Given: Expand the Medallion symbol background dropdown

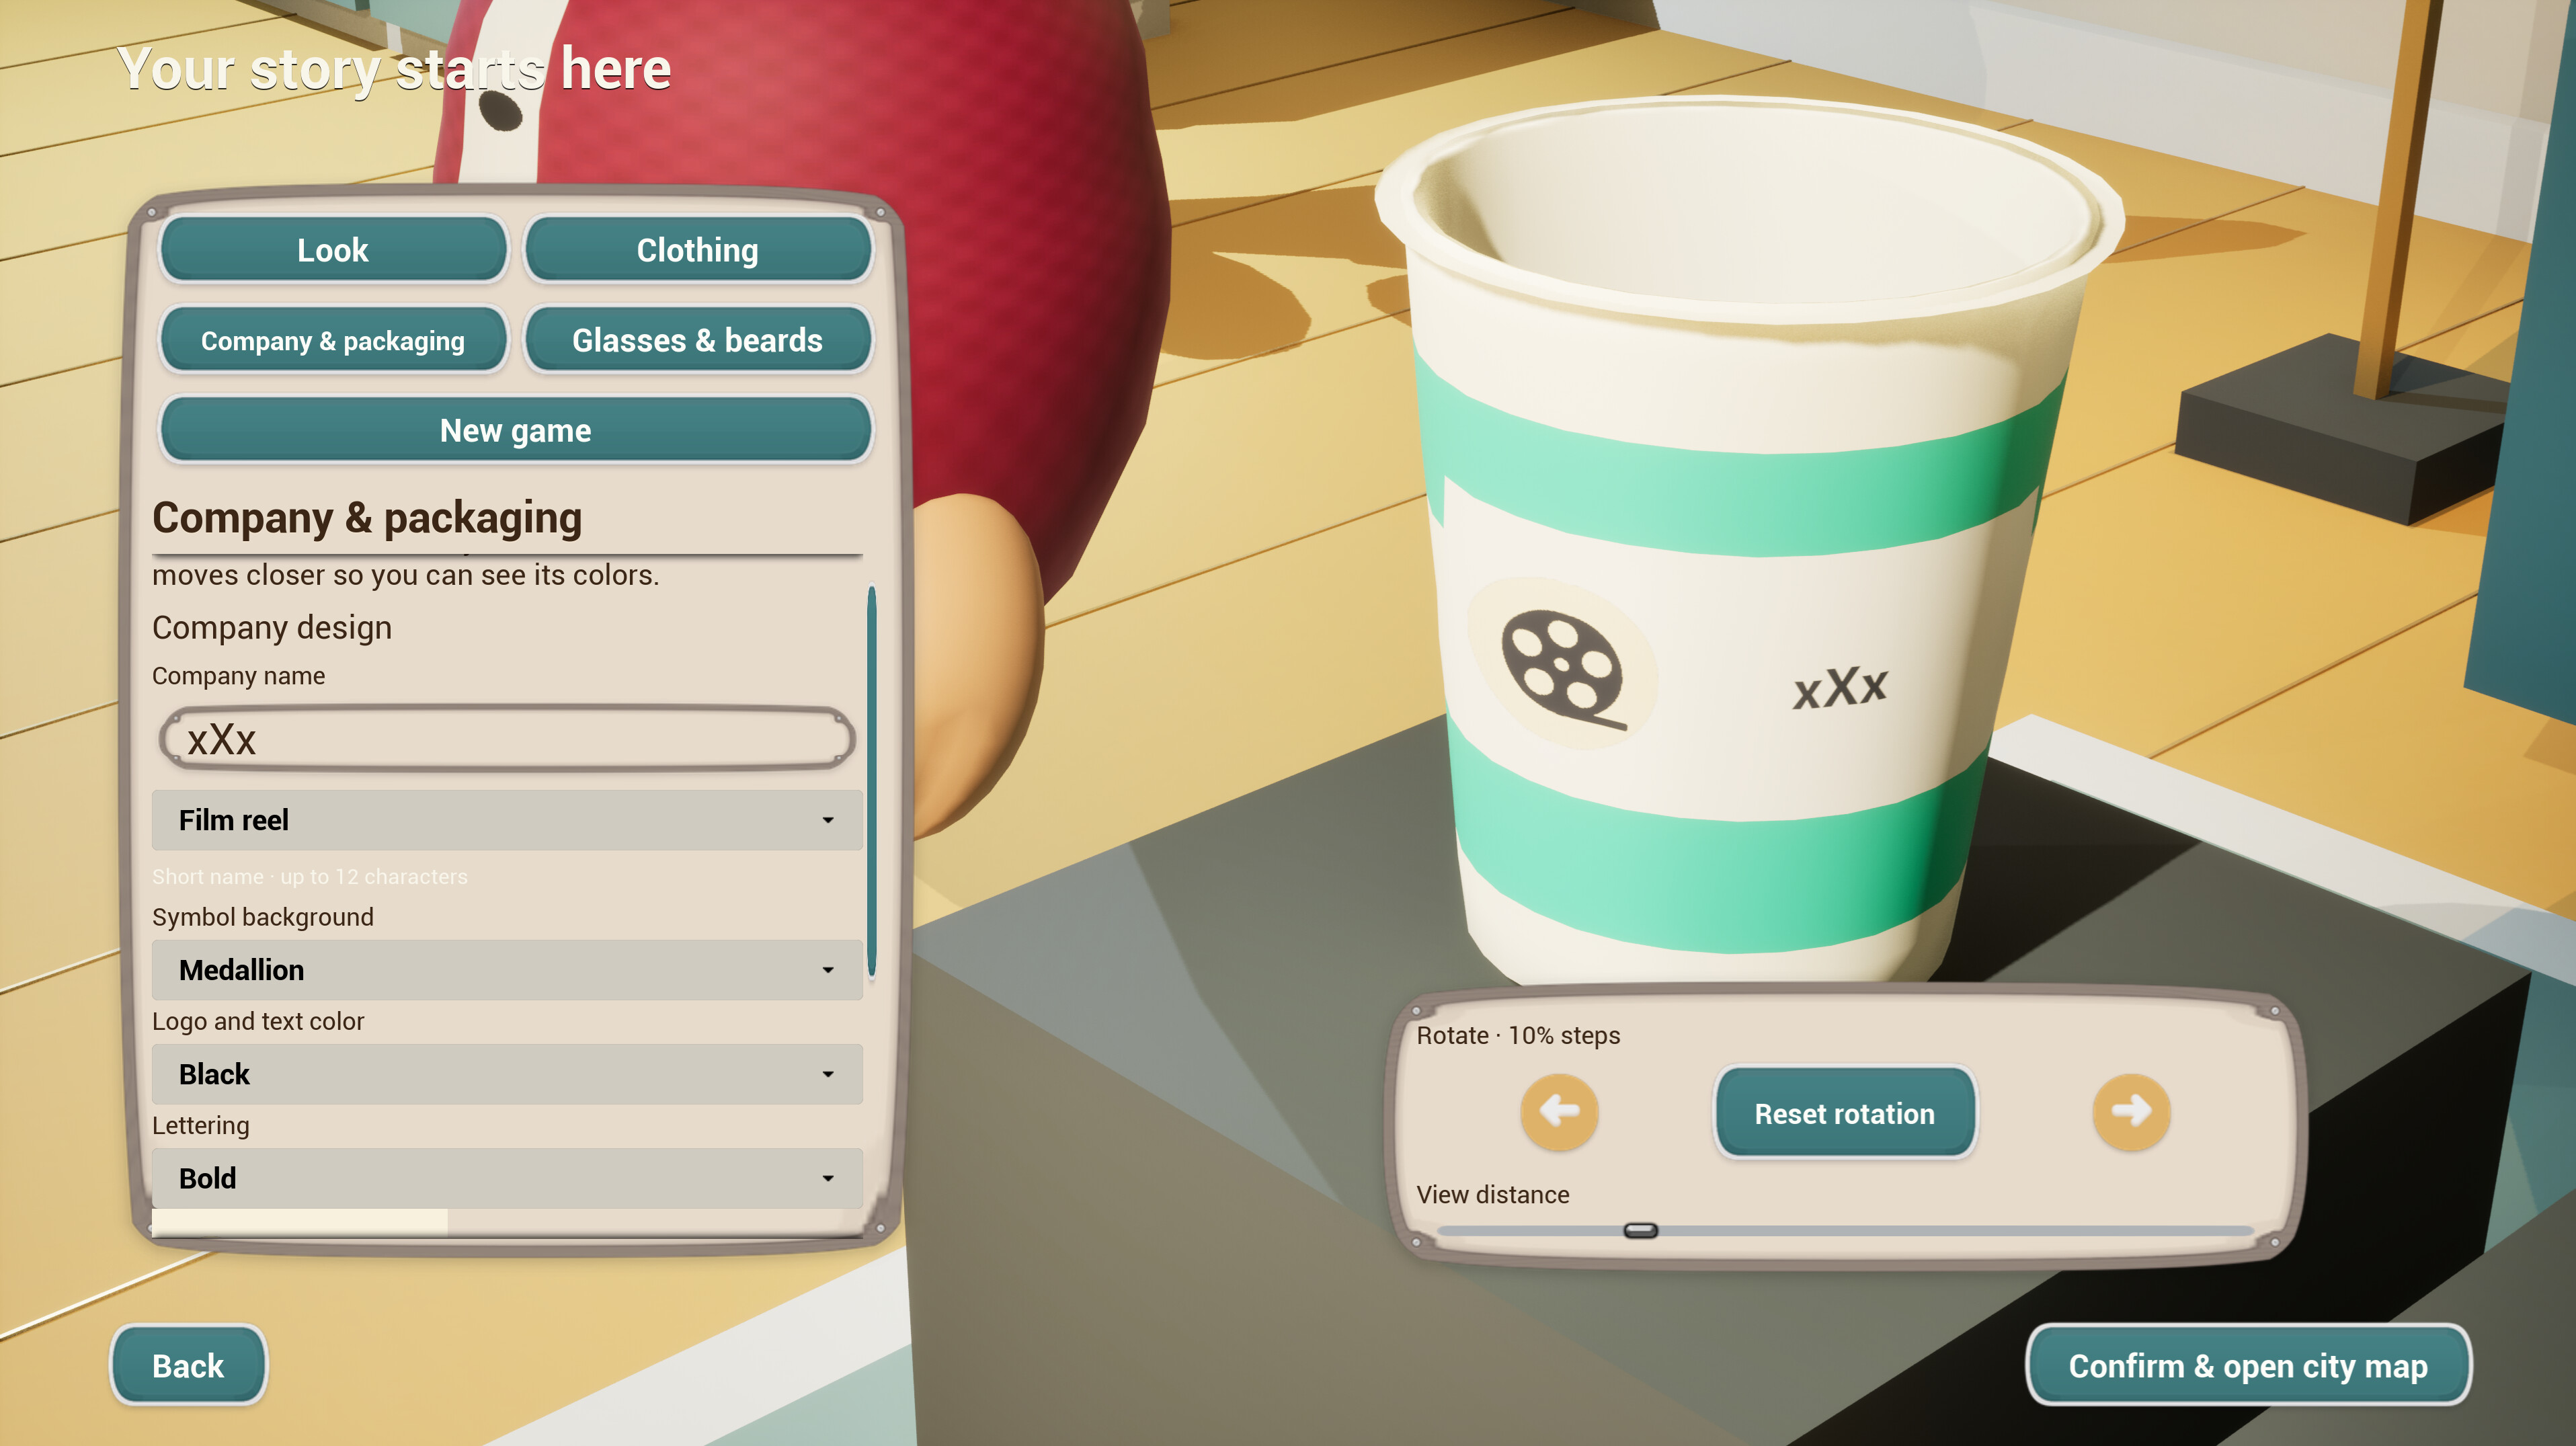Looking at the screenshot, I should point(507,970).
